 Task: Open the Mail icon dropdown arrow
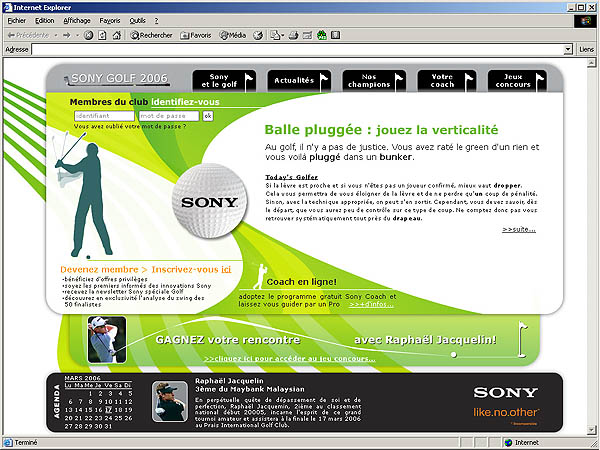click(x=282, y=36)
